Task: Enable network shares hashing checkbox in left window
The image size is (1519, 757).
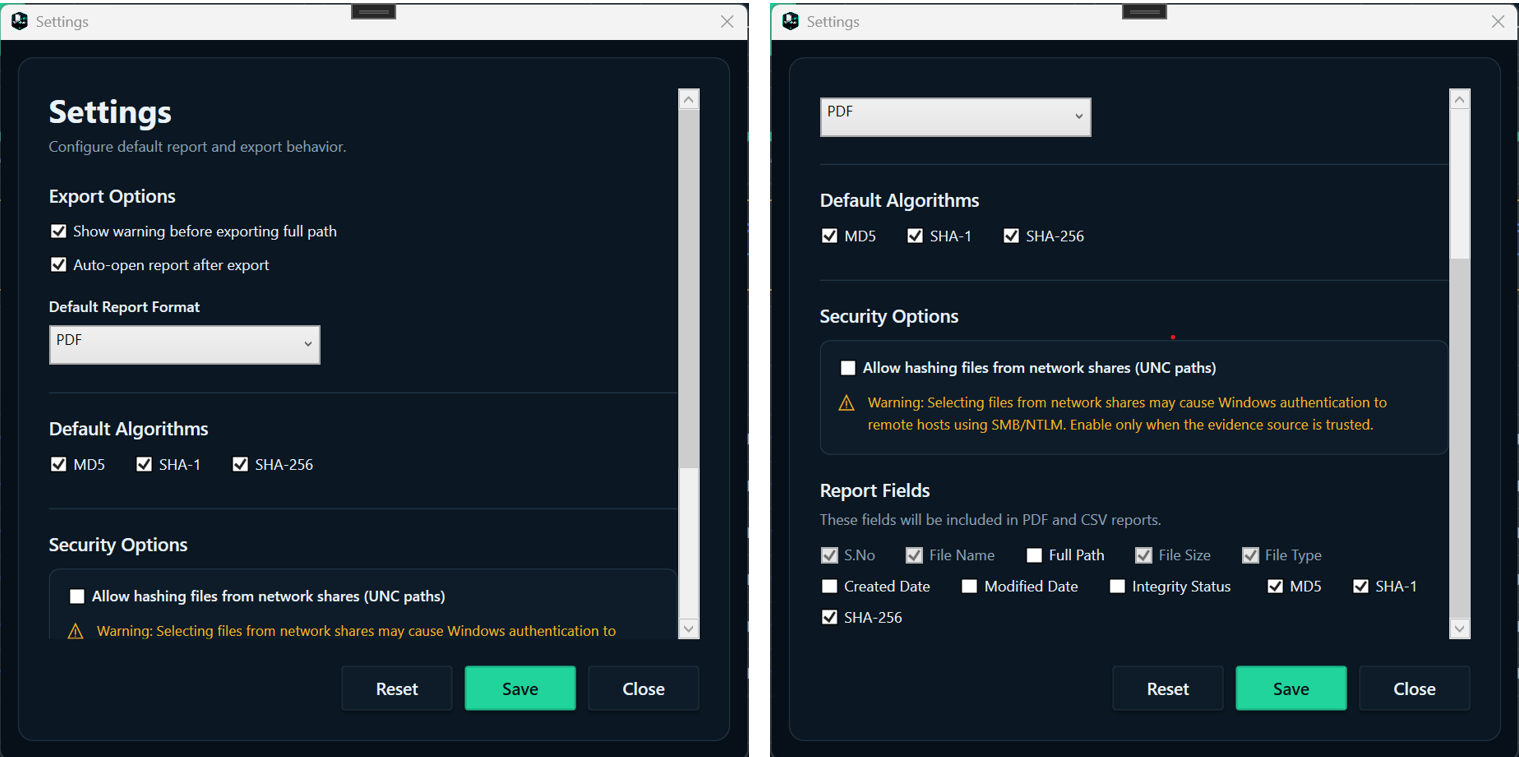Action: coord(77,597)
